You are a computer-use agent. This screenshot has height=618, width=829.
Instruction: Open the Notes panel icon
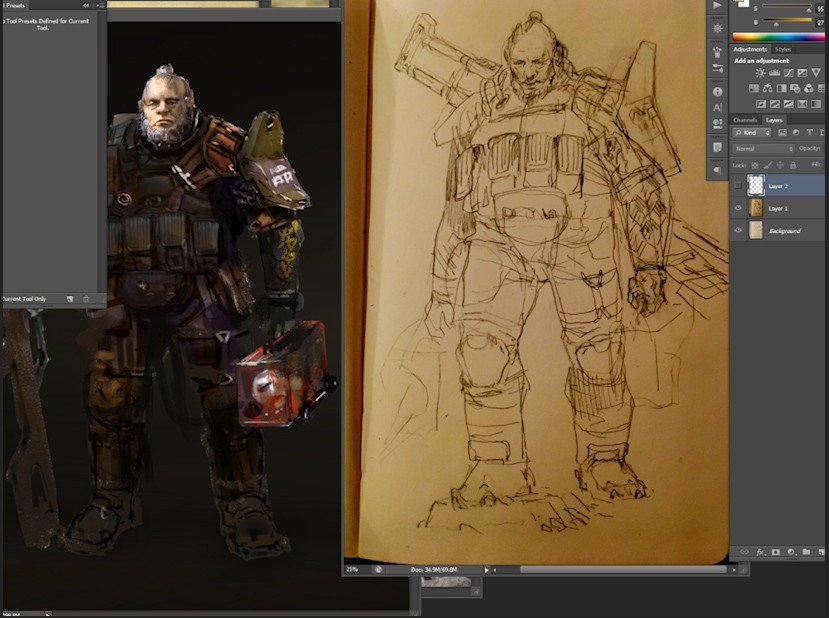[x=717, y=147]
